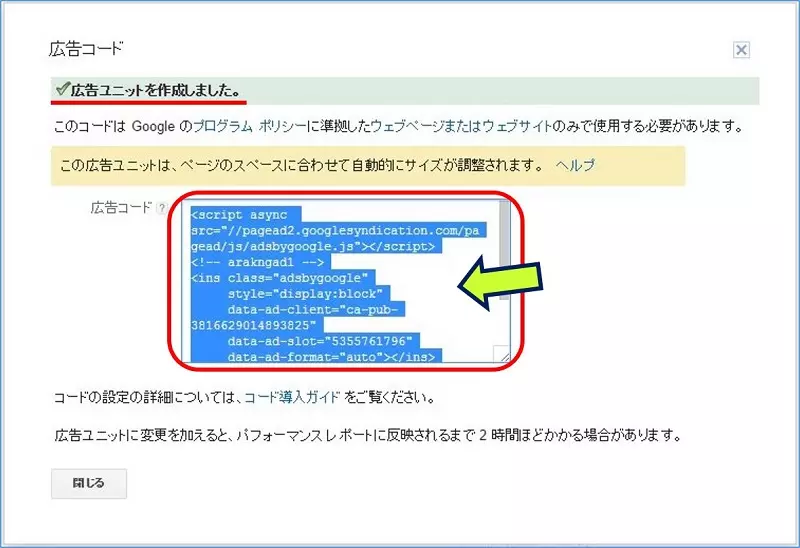Screen dimensions: 800x548
Task: Click the code line data-ad-format="auto"></ins>
Action: (332, 356)
